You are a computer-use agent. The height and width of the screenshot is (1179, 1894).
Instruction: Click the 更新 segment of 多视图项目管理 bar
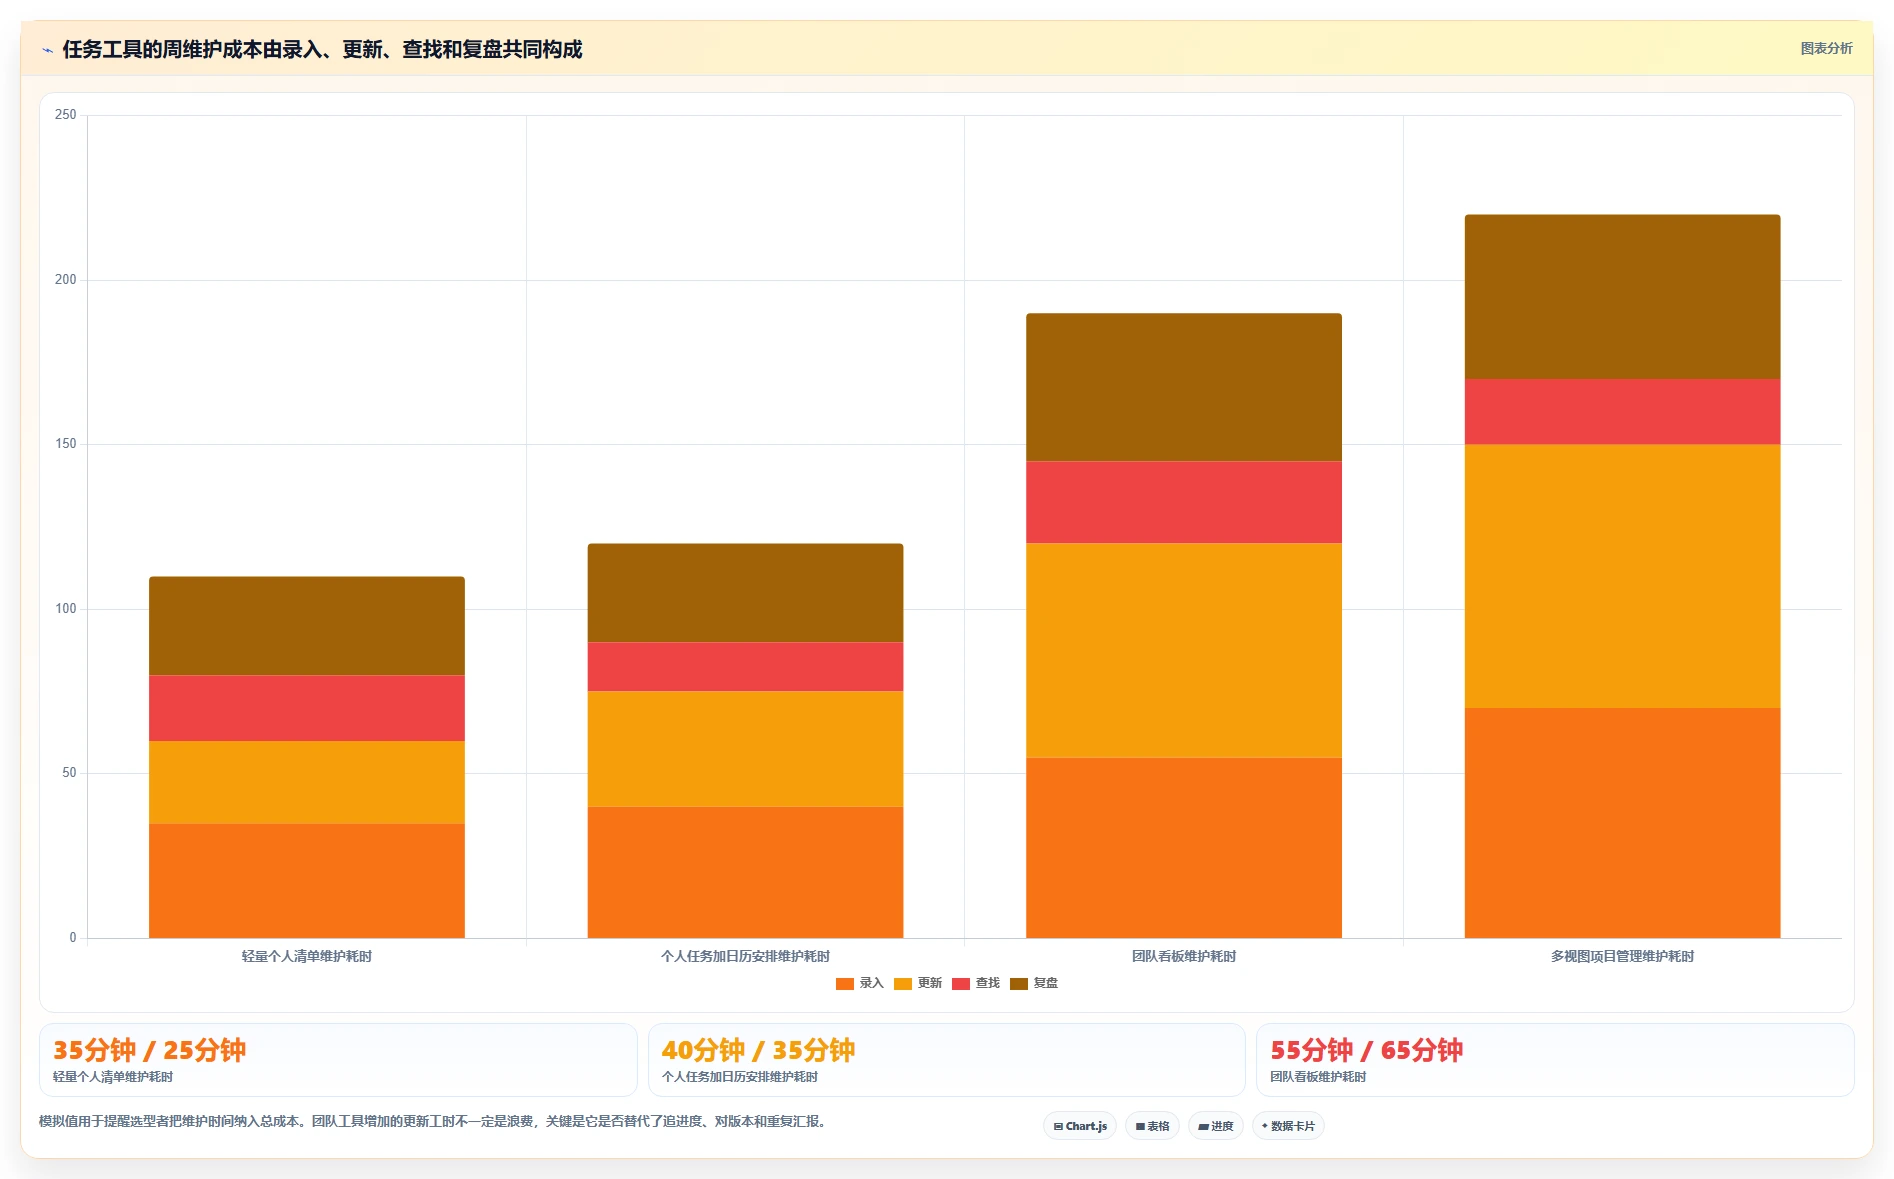click(1622, 576)
